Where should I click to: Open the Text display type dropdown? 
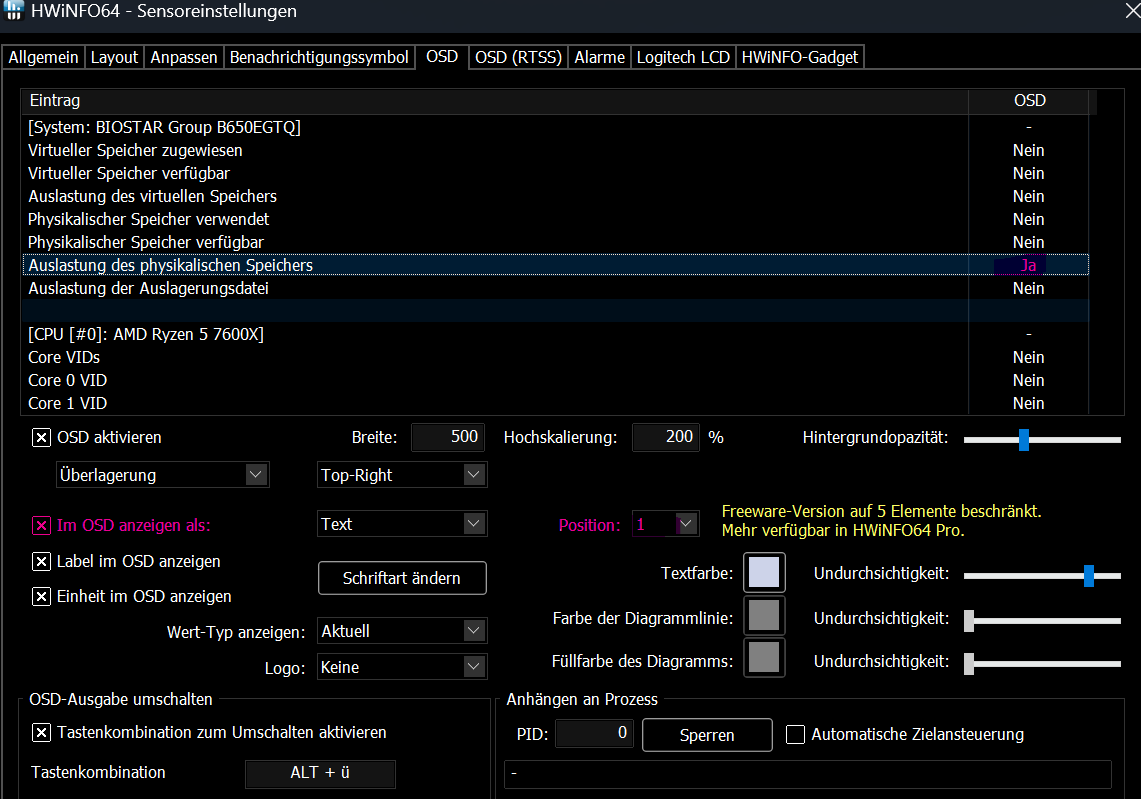pos(402,524)
